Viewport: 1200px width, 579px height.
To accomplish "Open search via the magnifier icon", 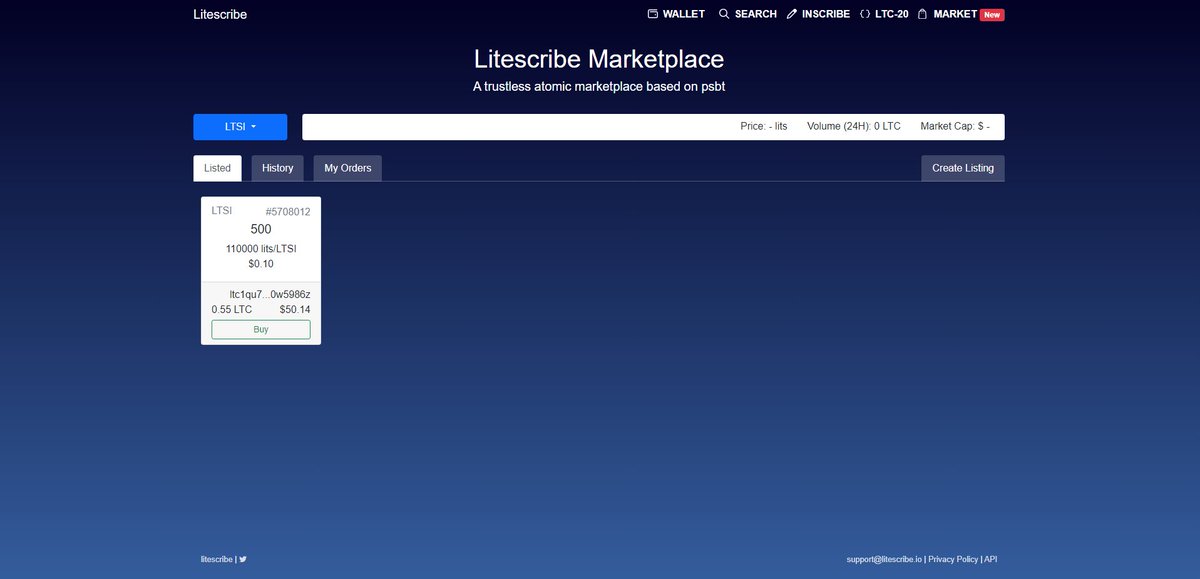I will [723, 13].
